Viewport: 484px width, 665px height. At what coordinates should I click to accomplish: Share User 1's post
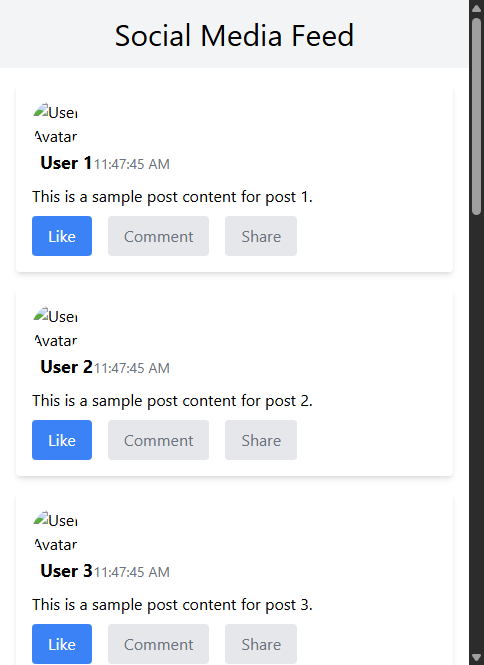pos(261,236)
